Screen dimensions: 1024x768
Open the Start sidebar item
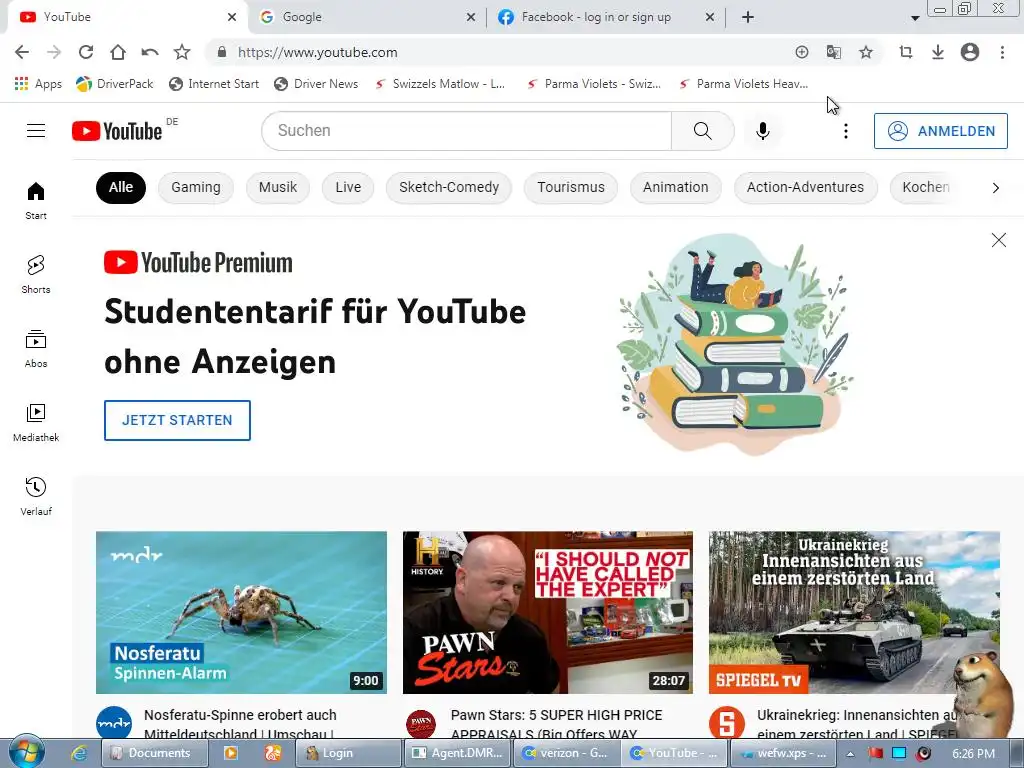coord(36,200)
